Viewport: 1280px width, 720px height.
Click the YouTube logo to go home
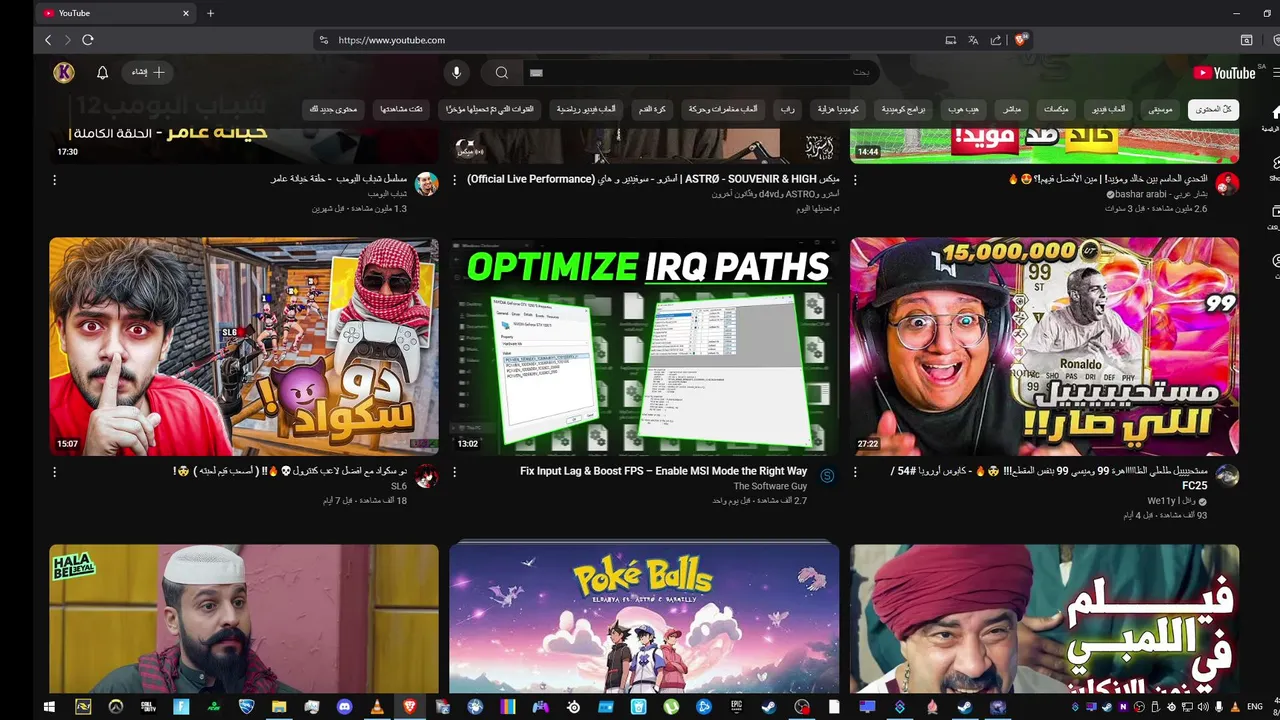1224,72
